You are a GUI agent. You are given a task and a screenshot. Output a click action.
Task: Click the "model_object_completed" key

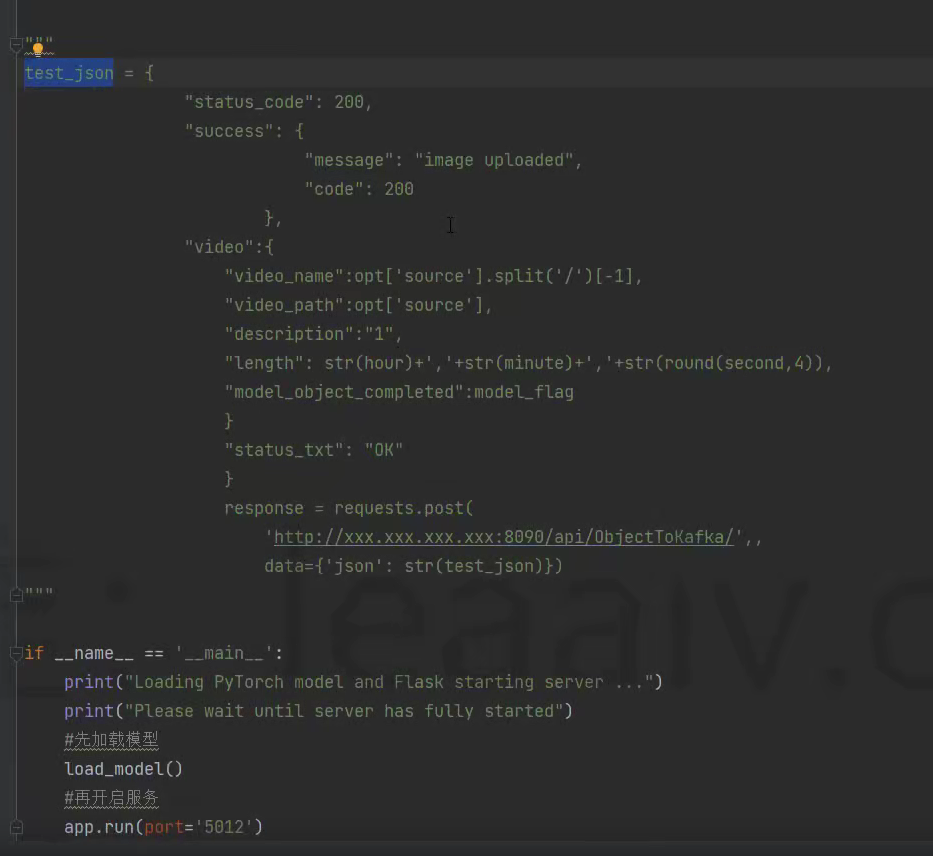[343, 392]
